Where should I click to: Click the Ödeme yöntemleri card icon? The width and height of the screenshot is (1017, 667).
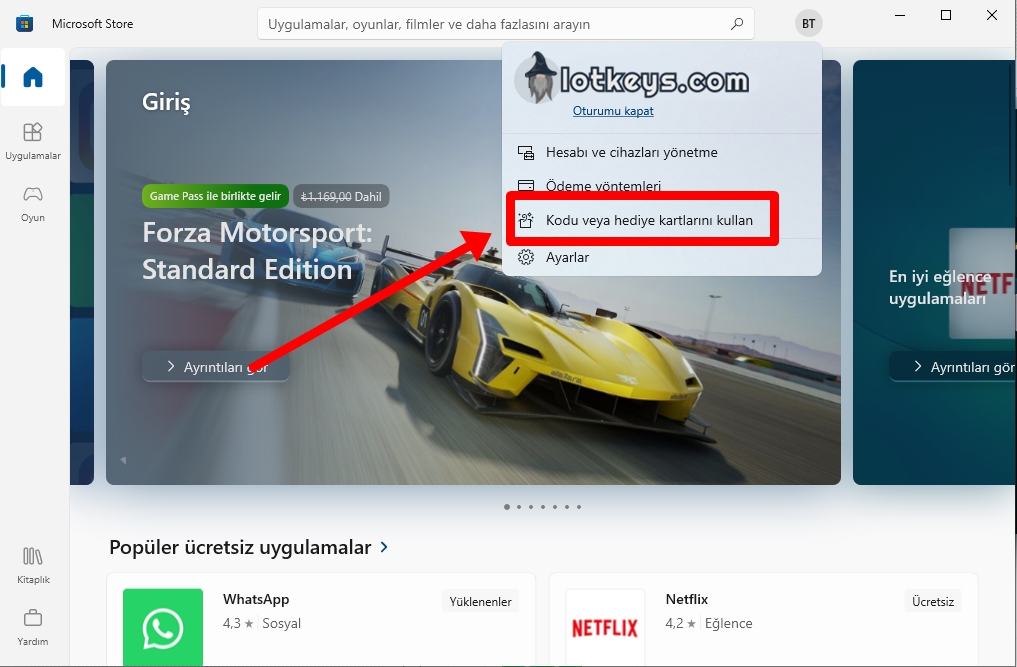(x=526, y=186)
